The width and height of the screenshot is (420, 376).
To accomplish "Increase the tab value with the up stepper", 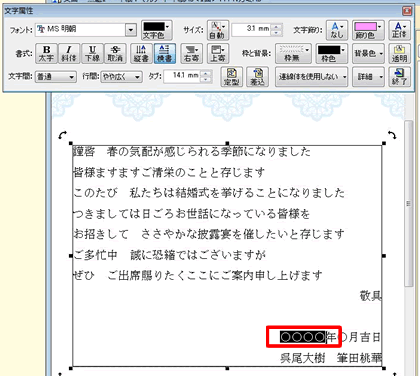I will click(206, 73).
